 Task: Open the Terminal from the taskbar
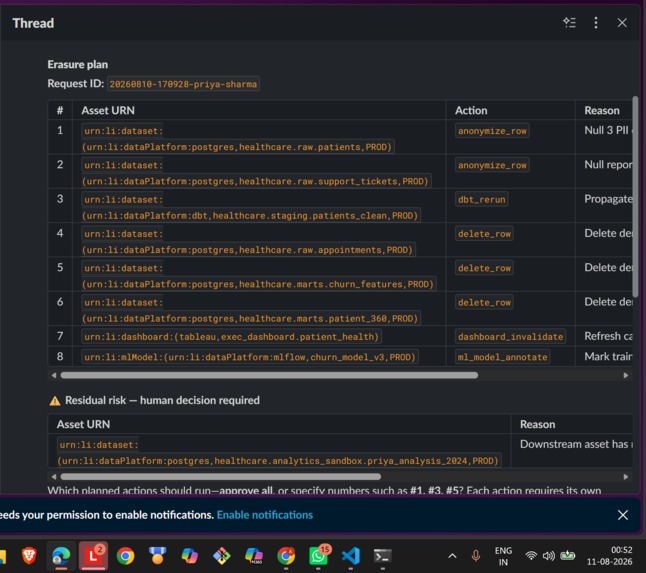tap(382, 556)
